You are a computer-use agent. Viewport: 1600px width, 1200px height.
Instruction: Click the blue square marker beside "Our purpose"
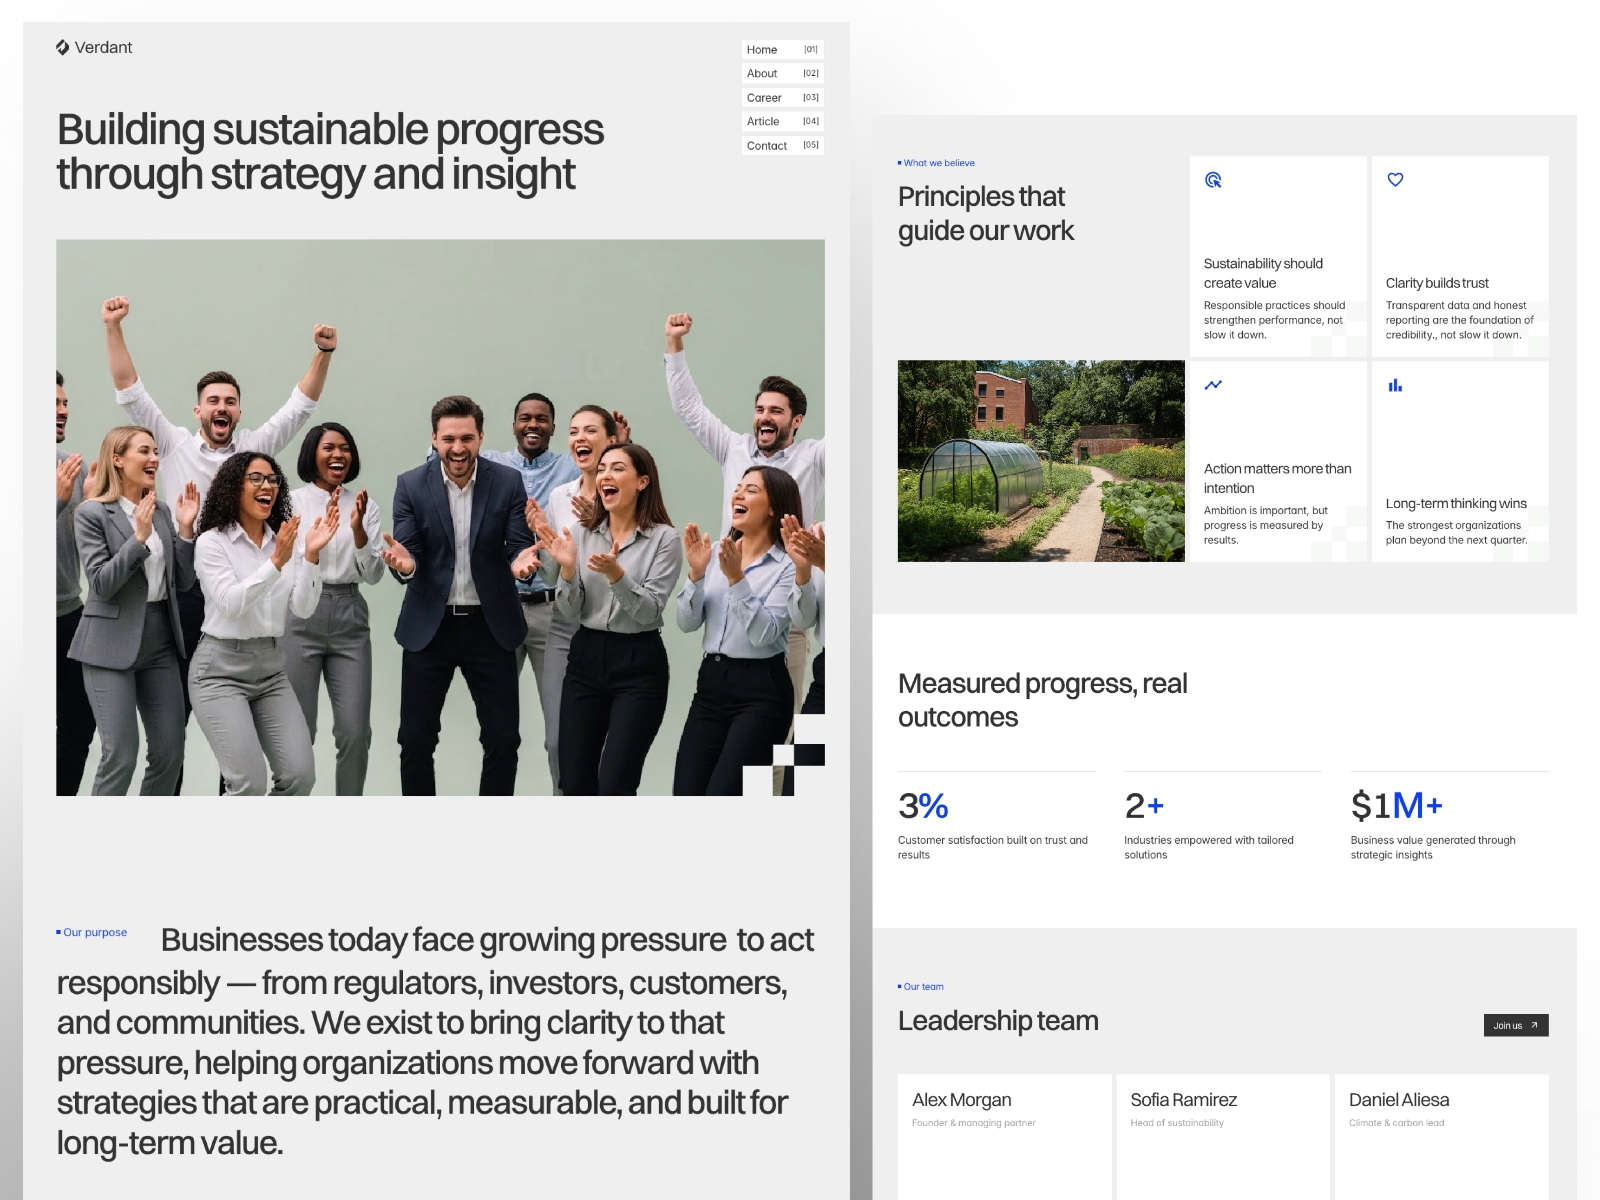pos(59,932)
